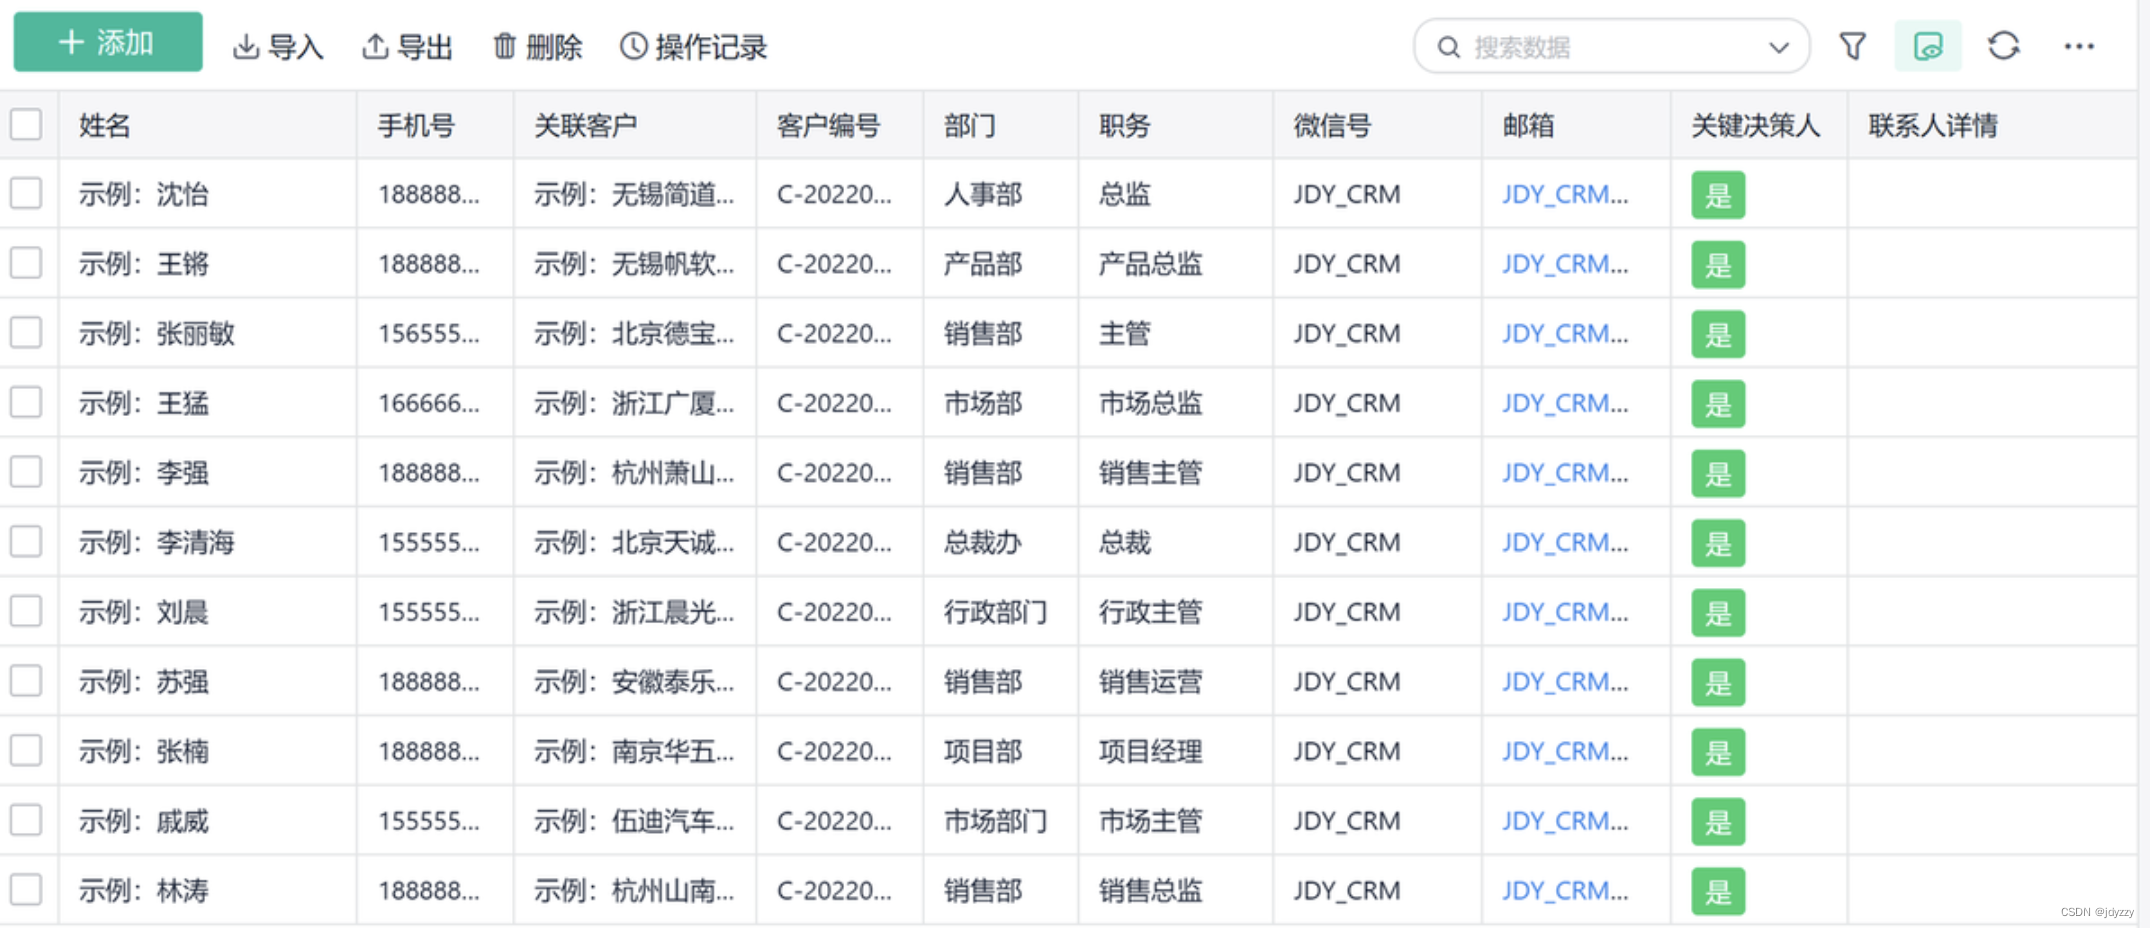Select the customer cell 示例：安徽泰乐...
The height and width of the screenshot is (928, 2150).
(634, 681)
